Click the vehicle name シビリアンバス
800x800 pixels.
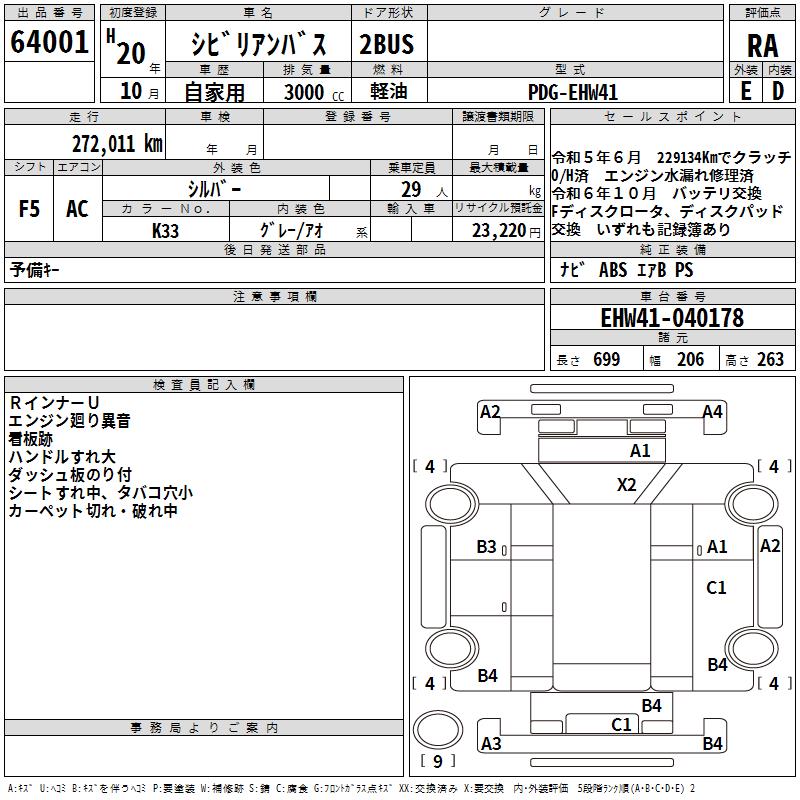coord(259,44)
